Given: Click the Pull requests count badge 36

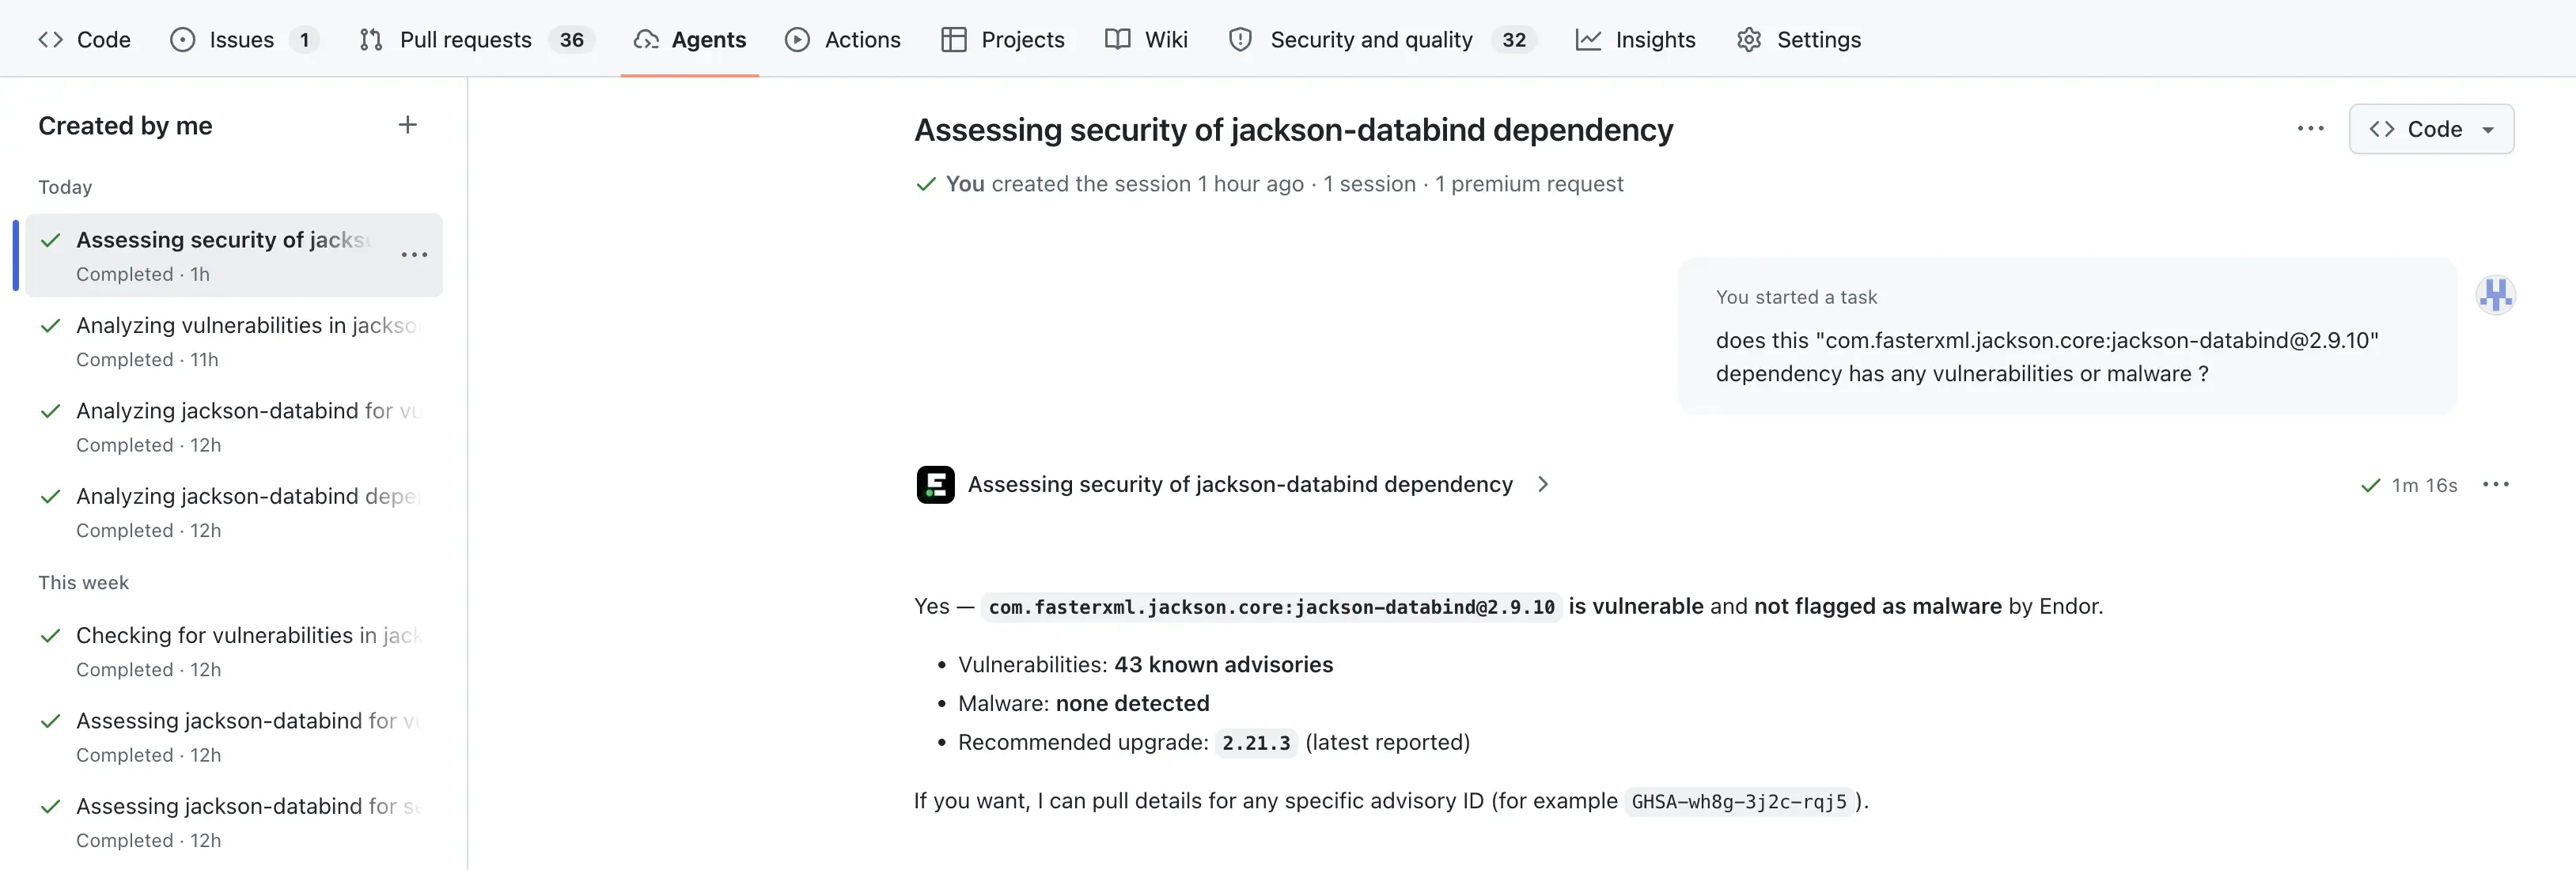Looking at the screenshot, I should coord(571,39).
